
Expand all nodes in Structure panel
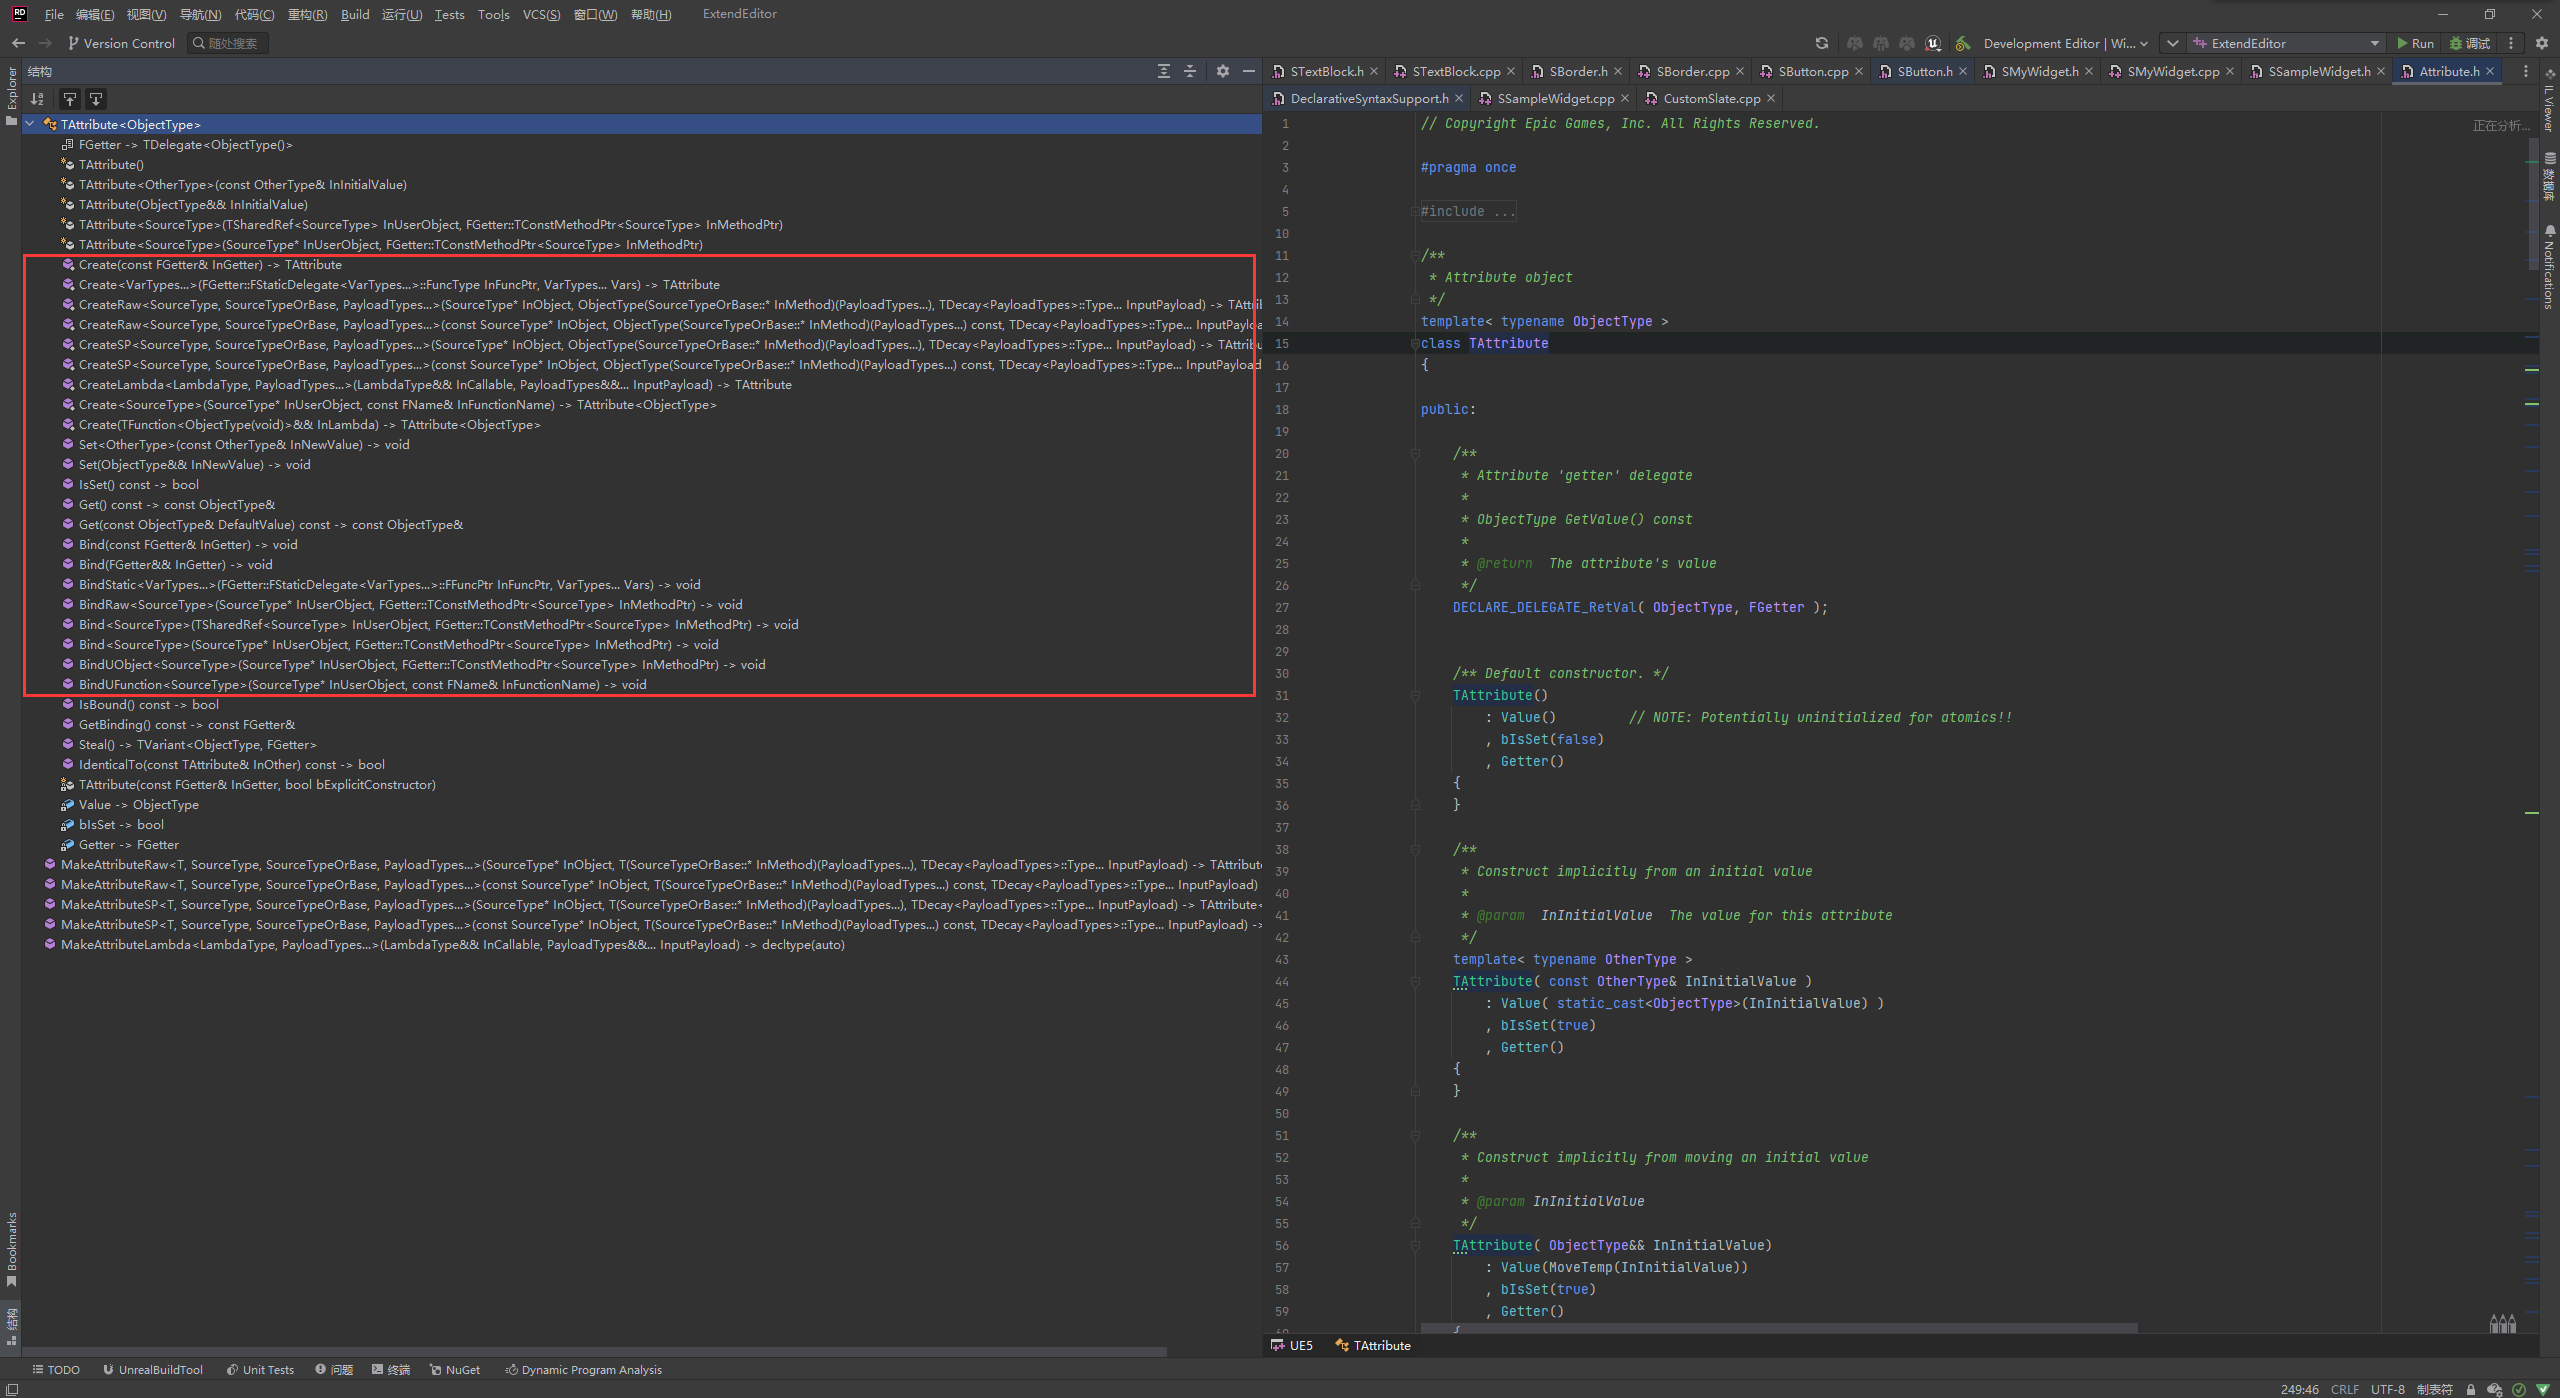coord(1164,71)
